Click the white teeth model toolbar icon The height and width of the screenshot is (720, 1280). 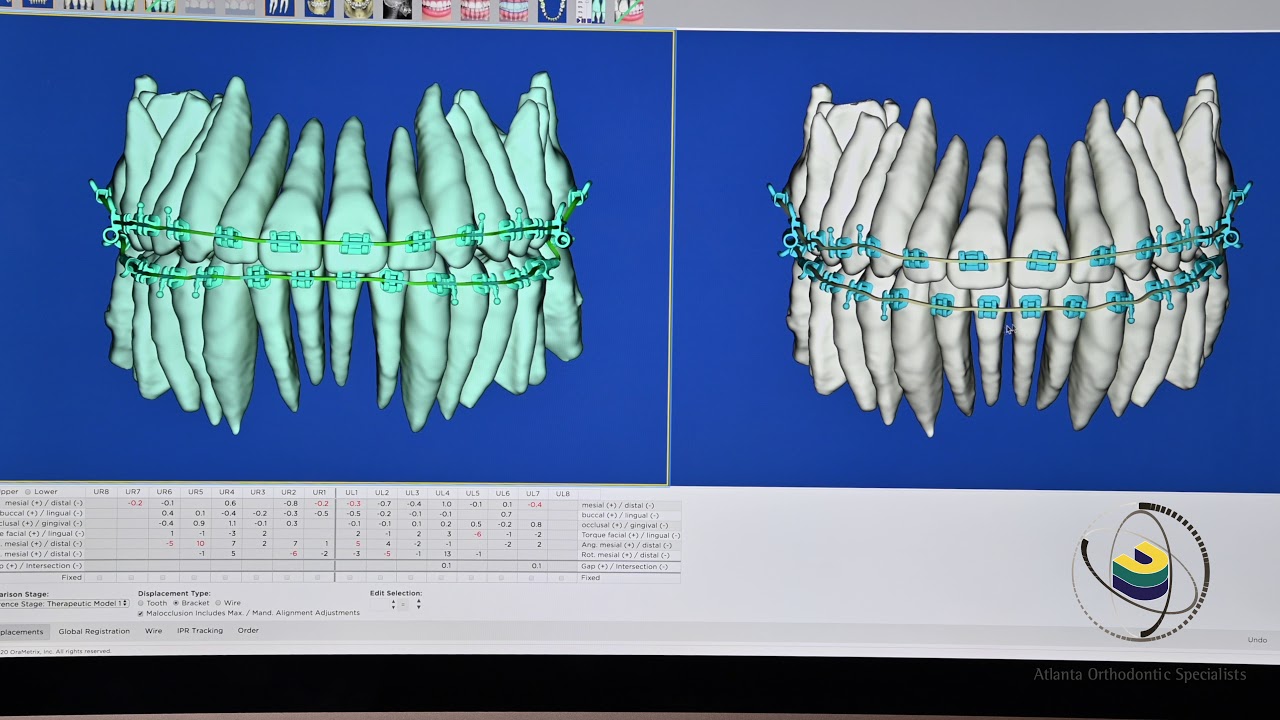pos(78,6)
